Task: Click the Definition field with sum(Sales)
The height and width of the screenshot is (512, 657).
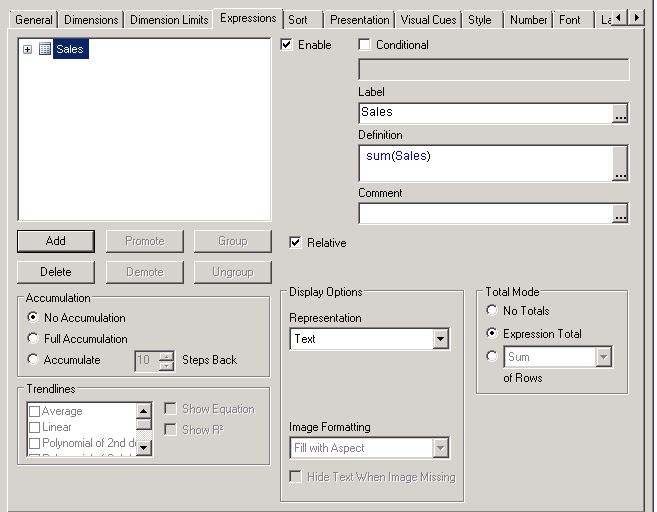Action: 486,163
